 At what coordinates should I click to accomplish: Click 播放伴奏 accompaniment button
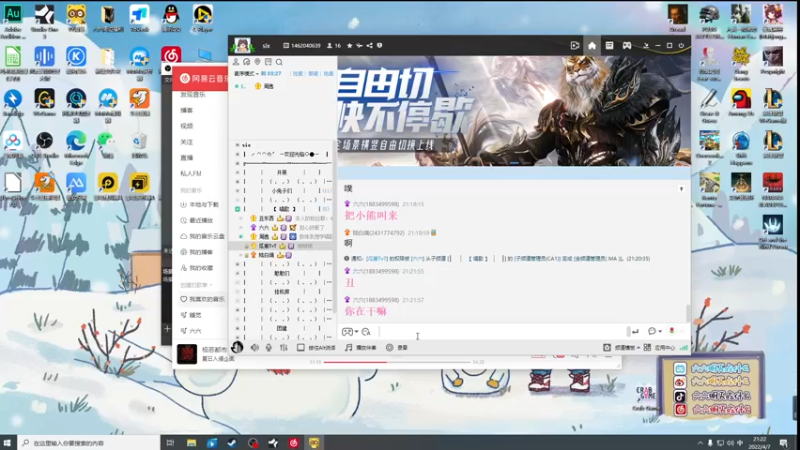click(x=360, y=347)
